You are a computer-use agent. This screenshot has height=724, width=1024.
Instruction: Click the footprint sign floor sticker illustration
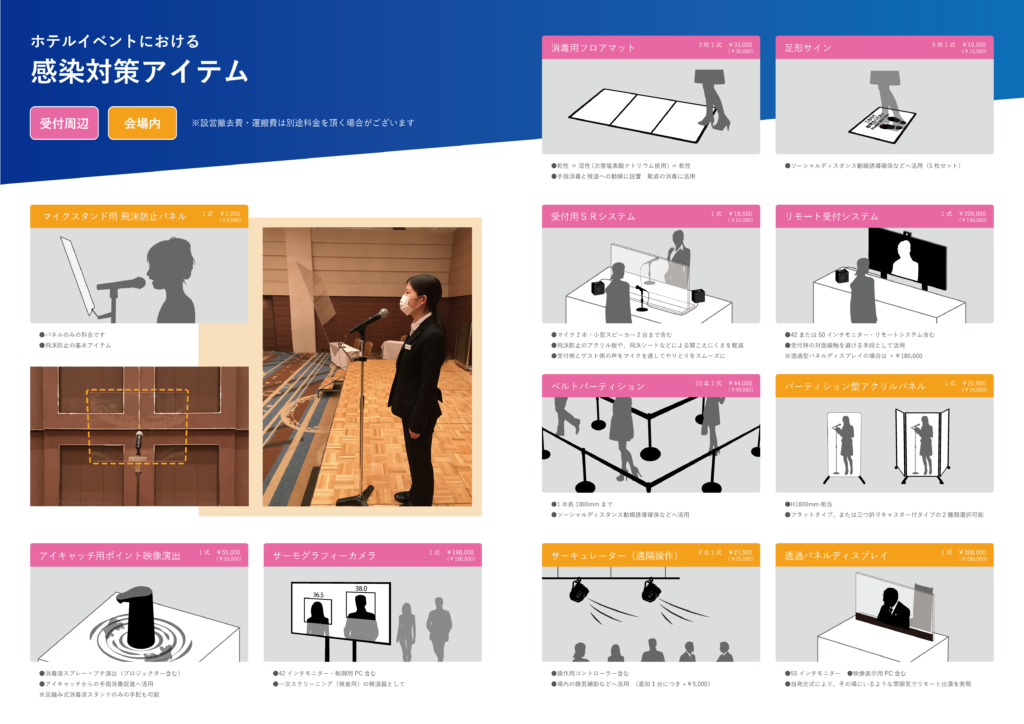coord(884,106)
